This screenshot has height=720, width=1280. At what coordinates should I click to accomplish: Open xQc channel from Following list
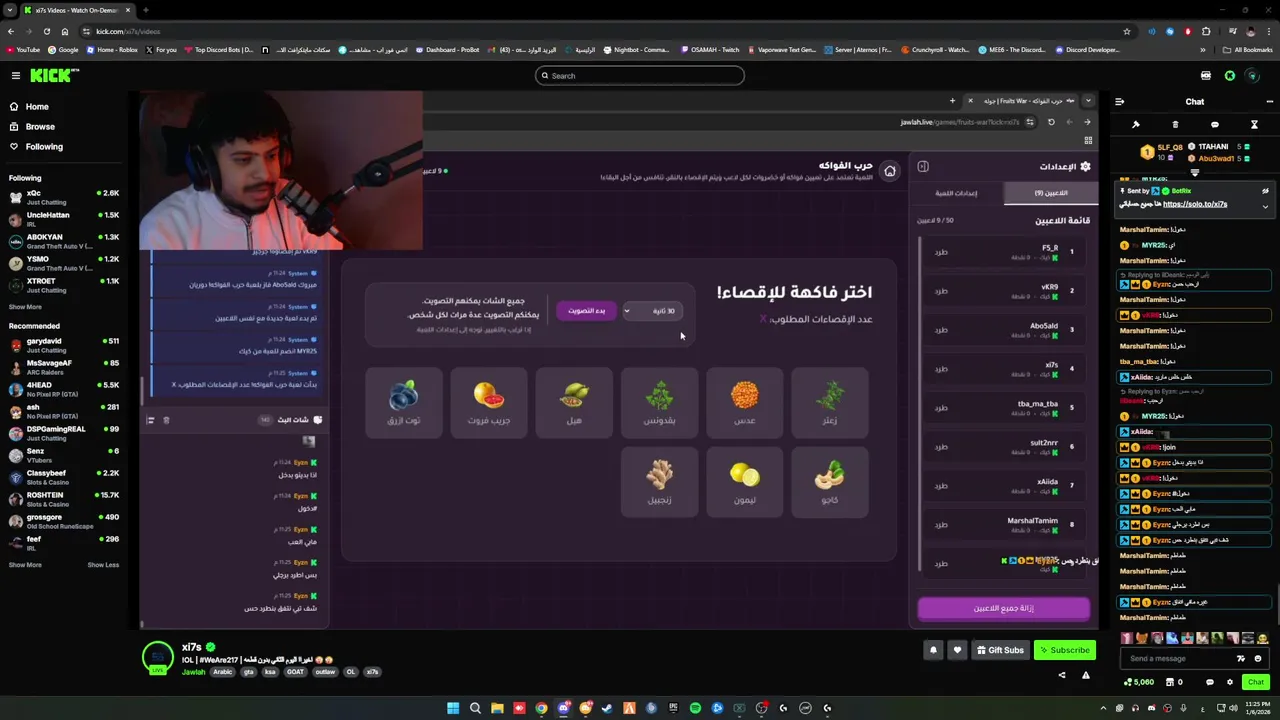64,196
